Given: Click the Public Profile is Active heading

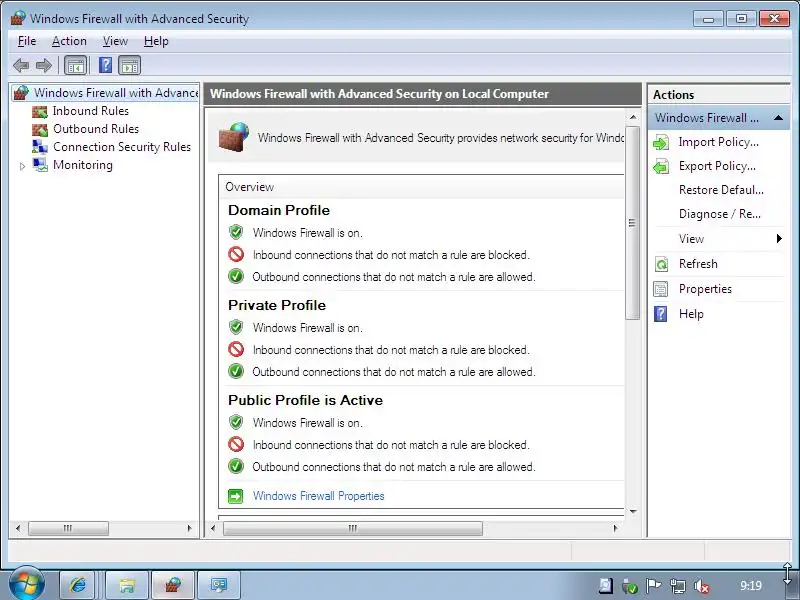Looking at the screenshot, I should point(306,400).
